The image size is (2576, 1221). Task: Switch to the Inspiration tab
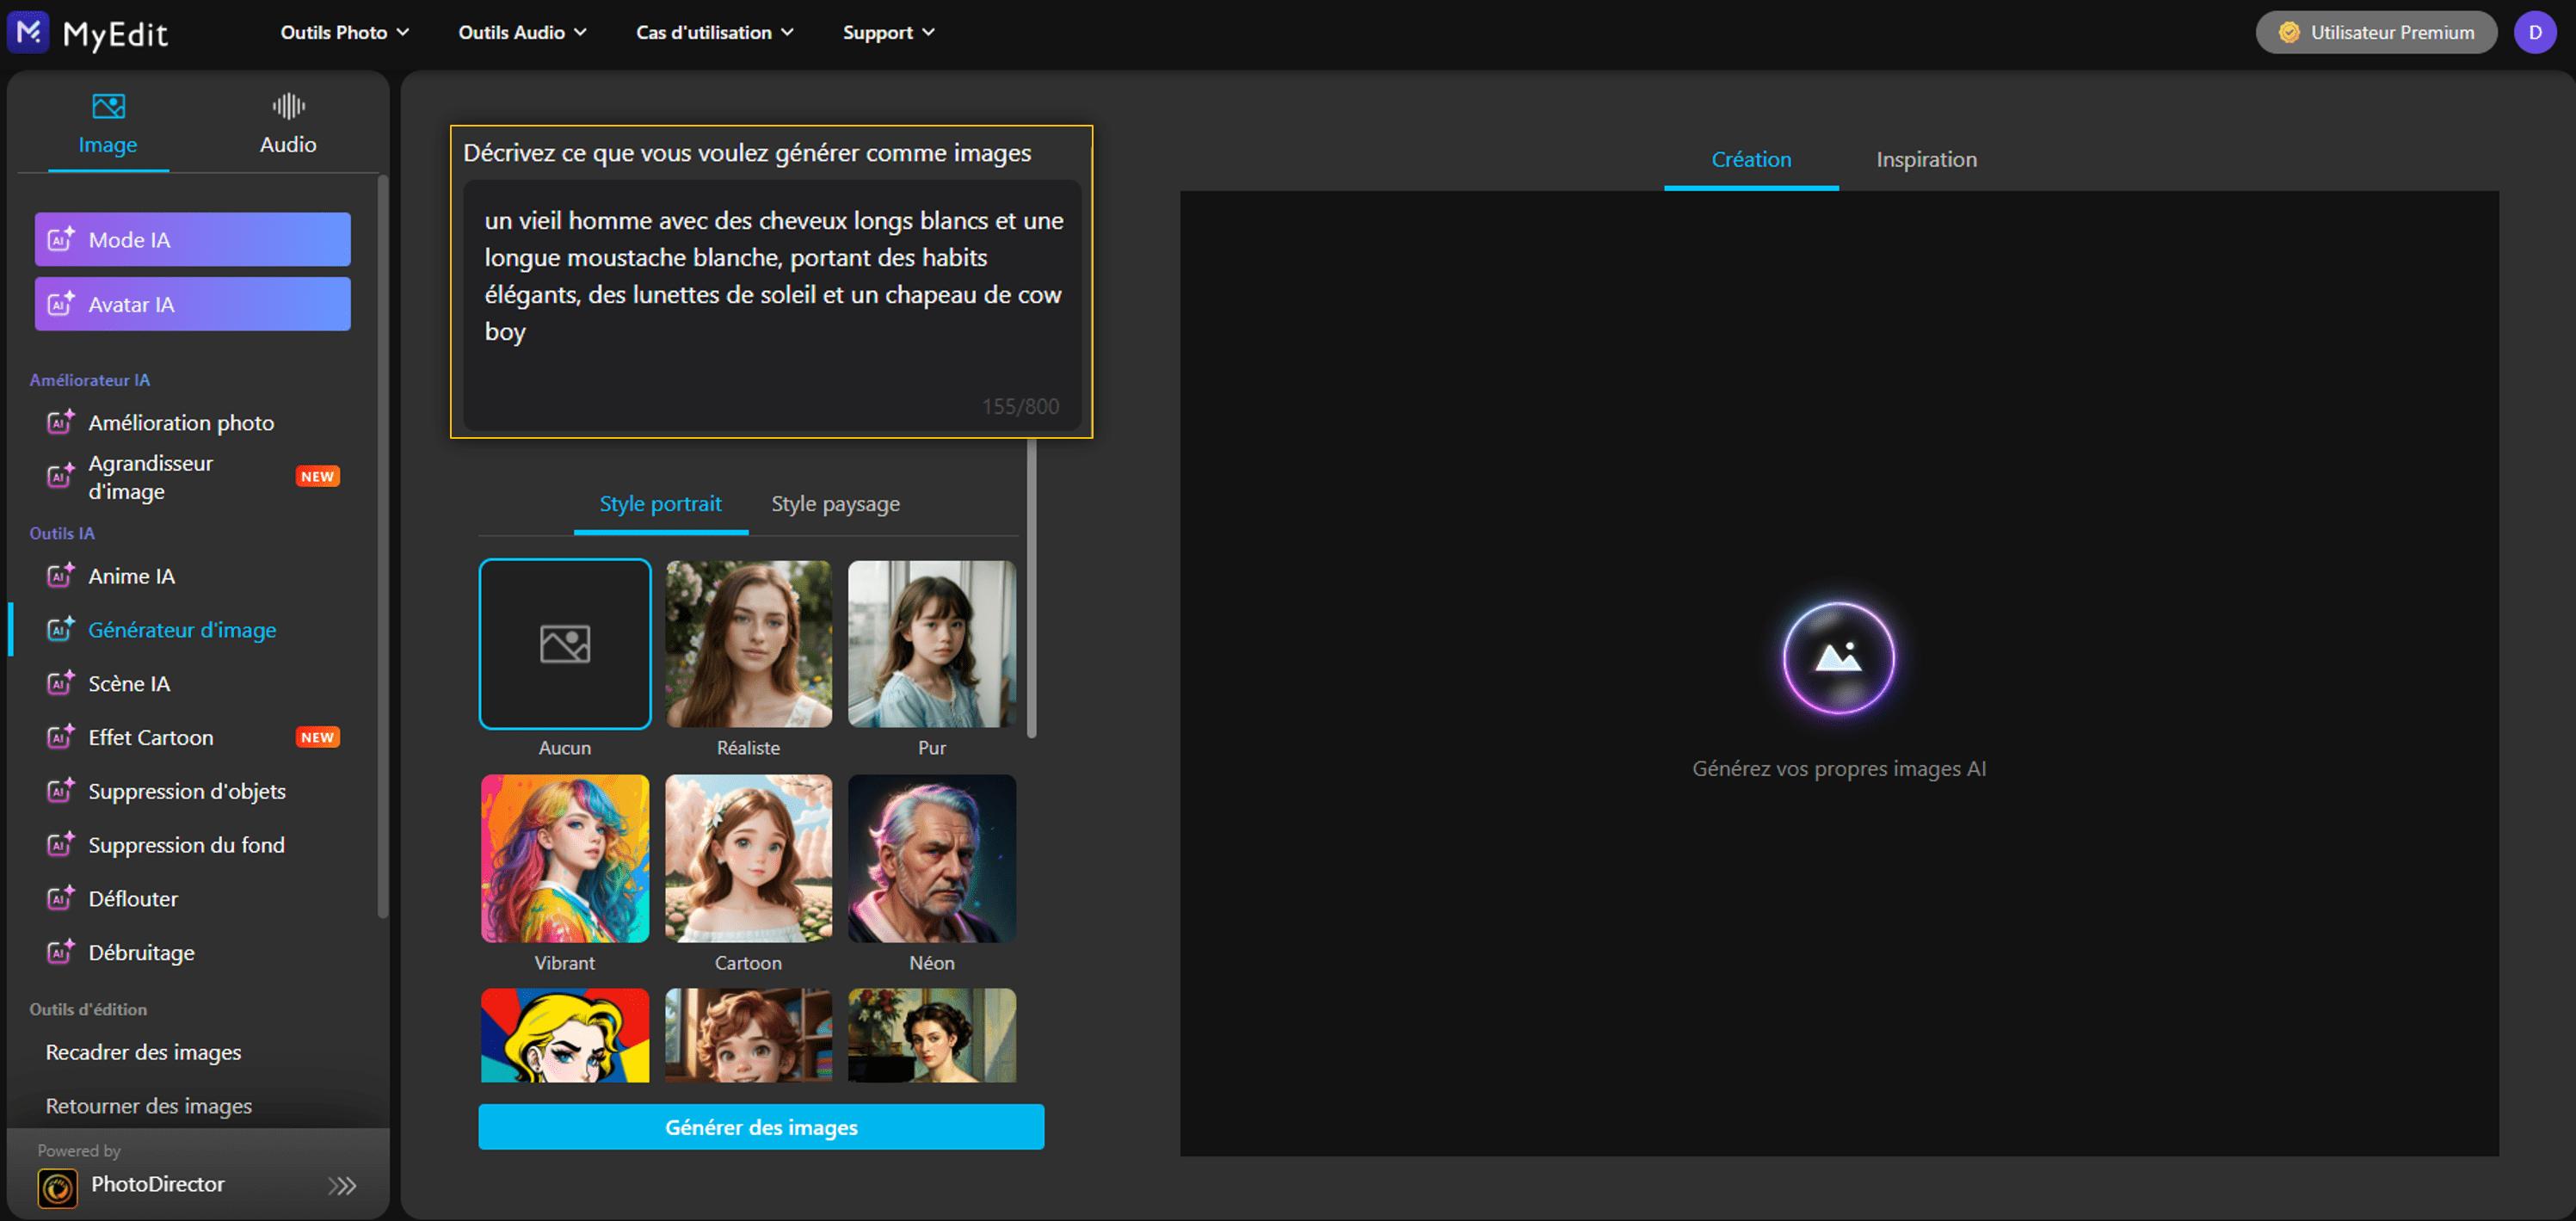[x=1925, y=160]
